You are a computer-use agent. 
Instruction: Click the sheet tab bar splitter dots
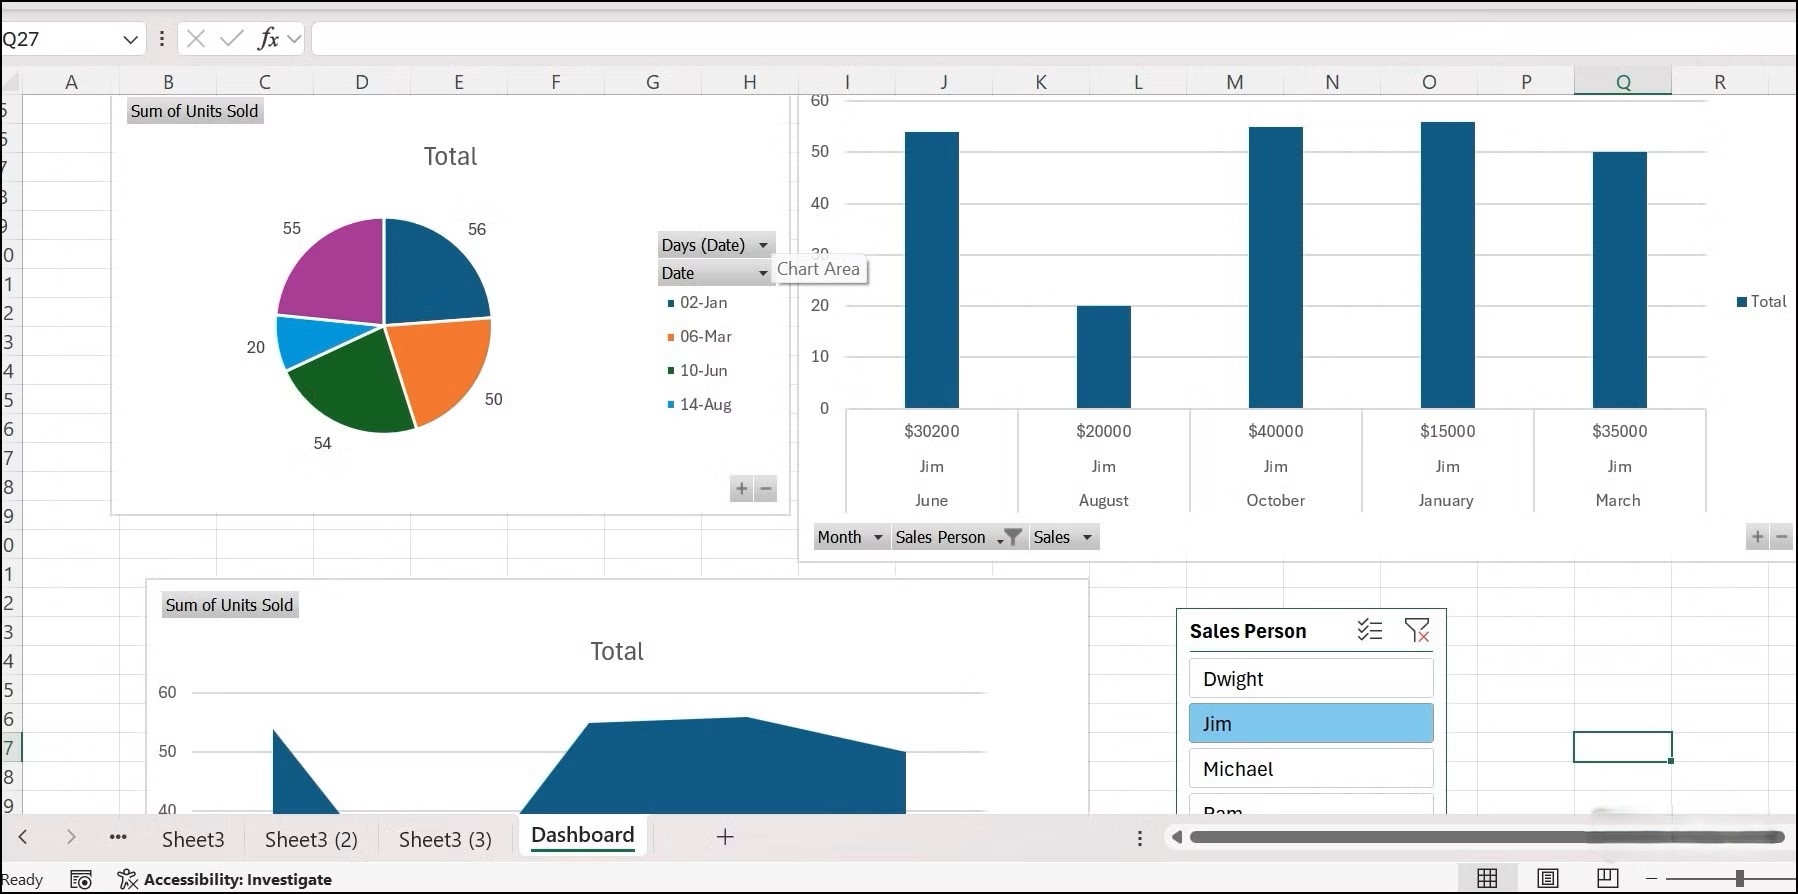(1139, 838)
